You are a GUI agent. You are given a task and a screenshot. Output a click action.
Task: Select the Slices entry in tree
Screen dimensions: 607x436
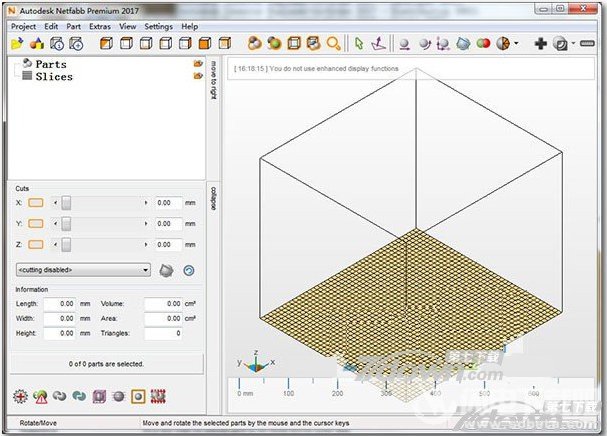[x=54, y=76]
